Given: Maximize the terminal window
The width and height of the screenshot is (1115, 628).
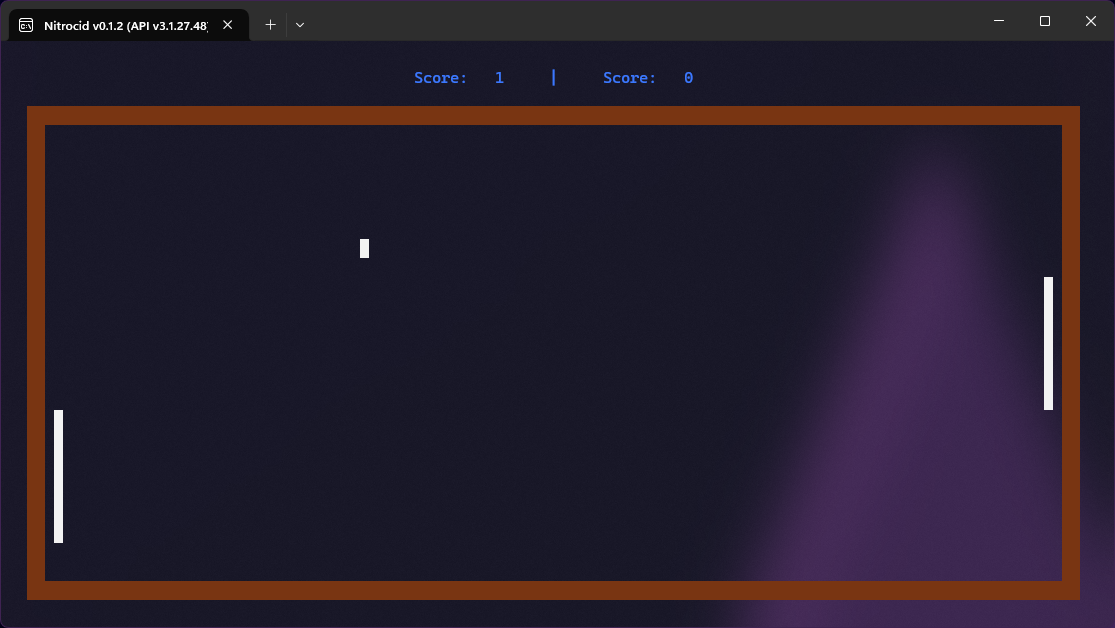Looking at the screenshot, I should (x=1044, y=21).
